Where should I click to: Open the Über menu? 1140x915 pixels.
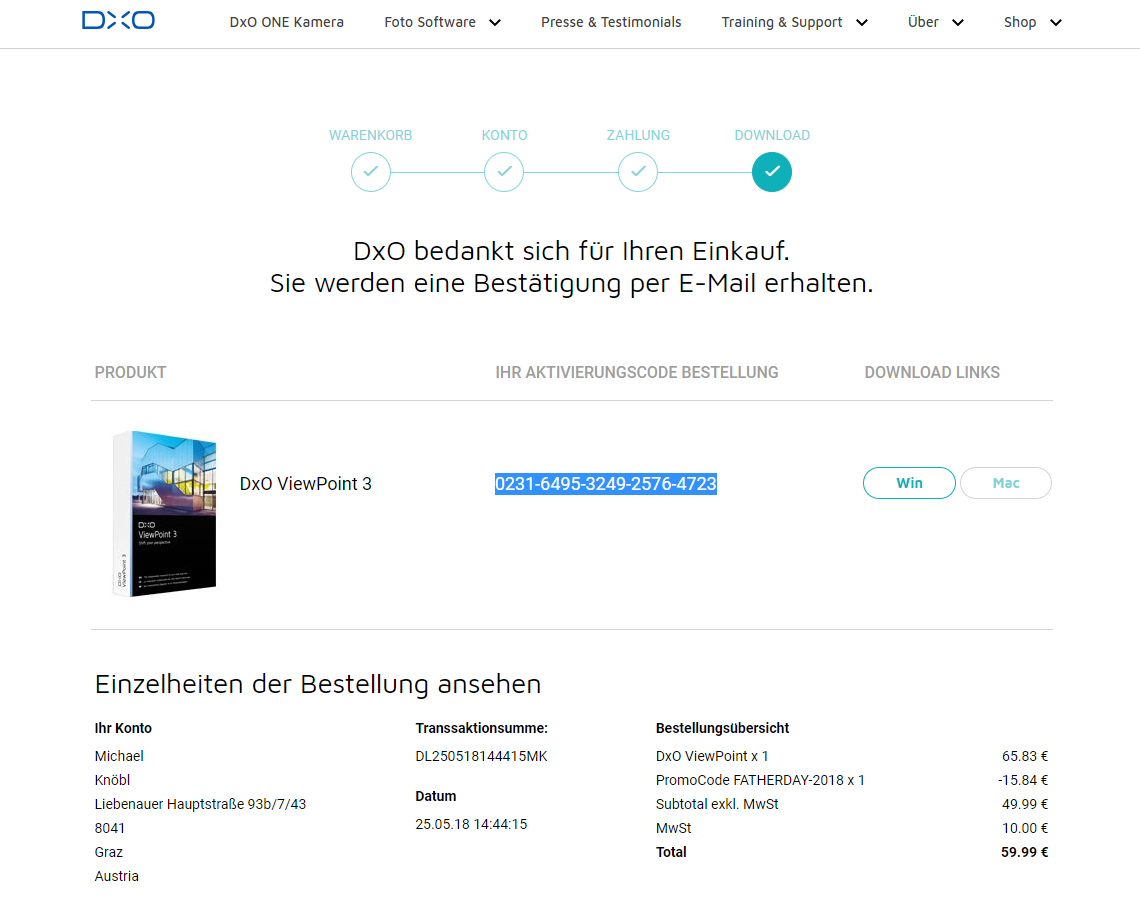[923, 23]
